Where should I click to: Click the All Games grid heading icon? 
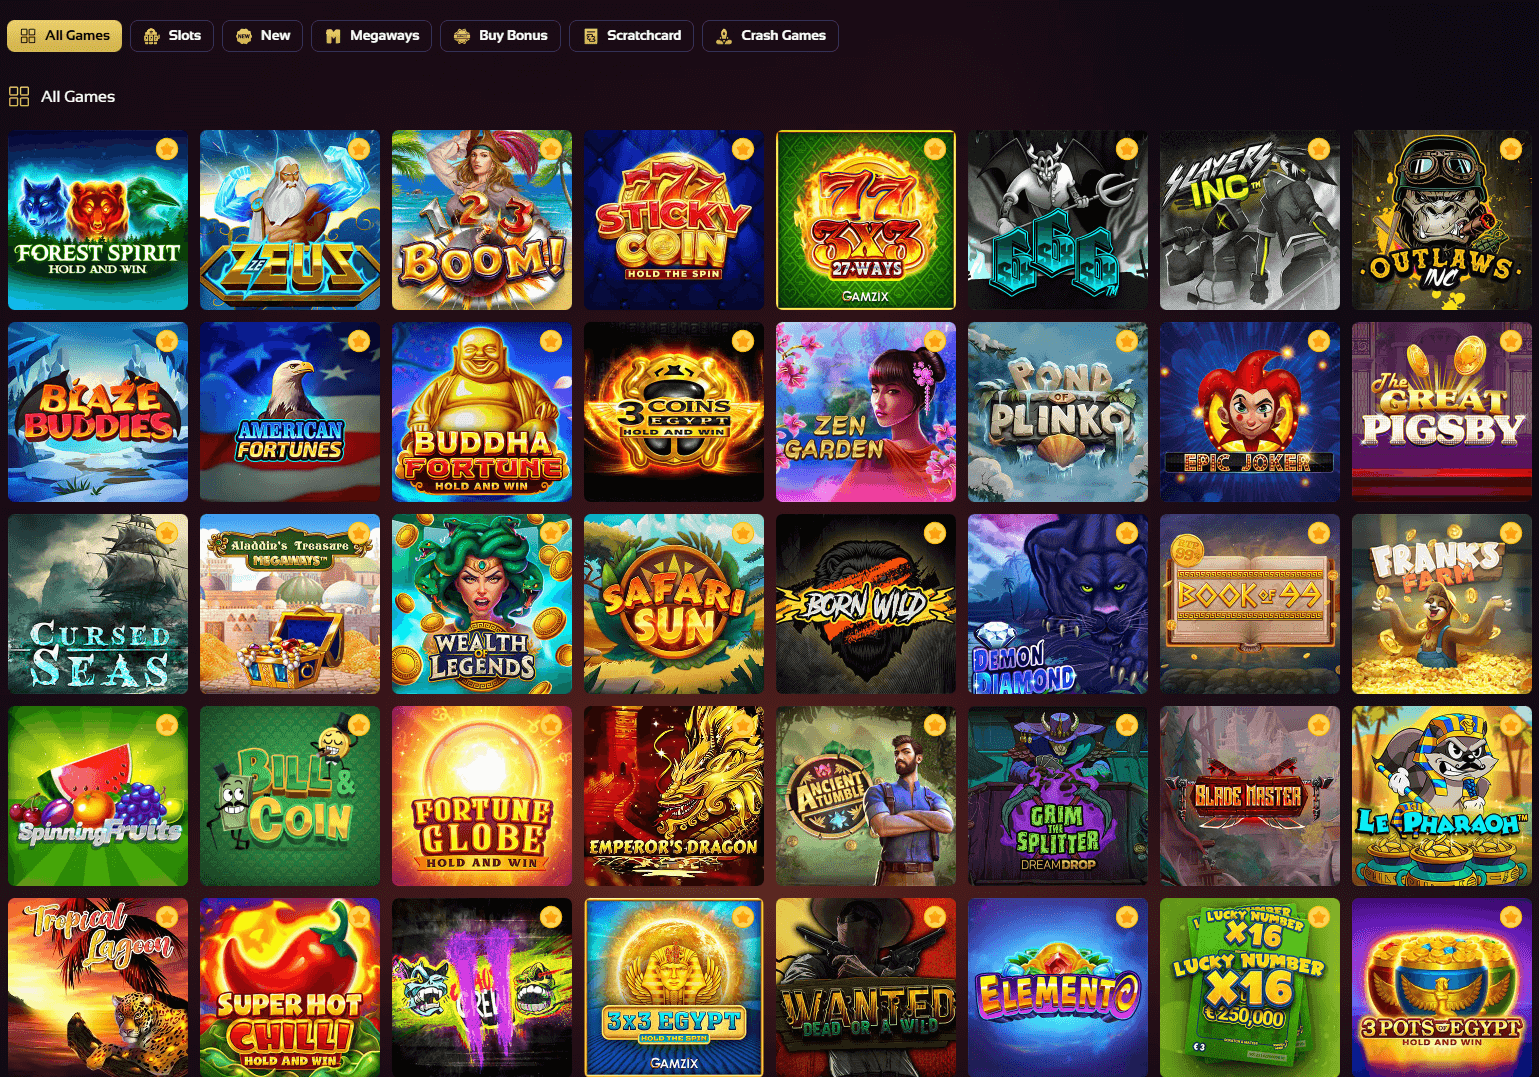click(x=19, y=96)
